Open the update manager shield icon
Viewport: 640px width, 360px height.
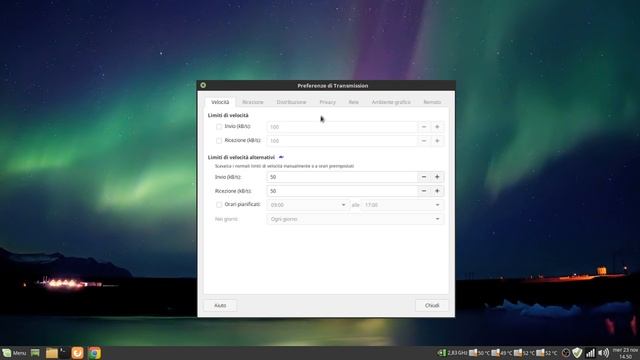pos(577,353)
